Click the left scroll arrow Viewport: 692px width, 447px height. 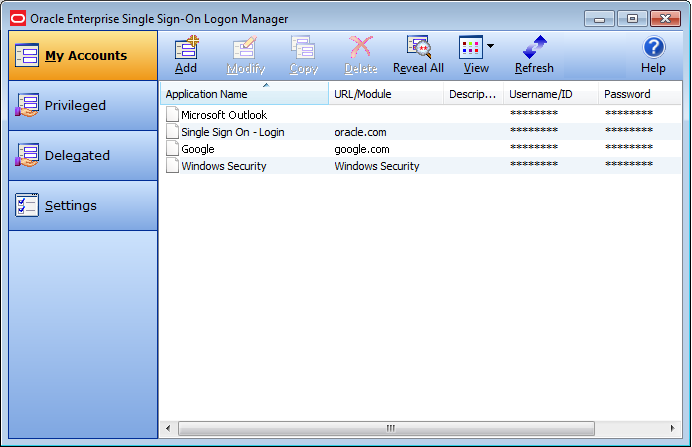tap(168, 428)
